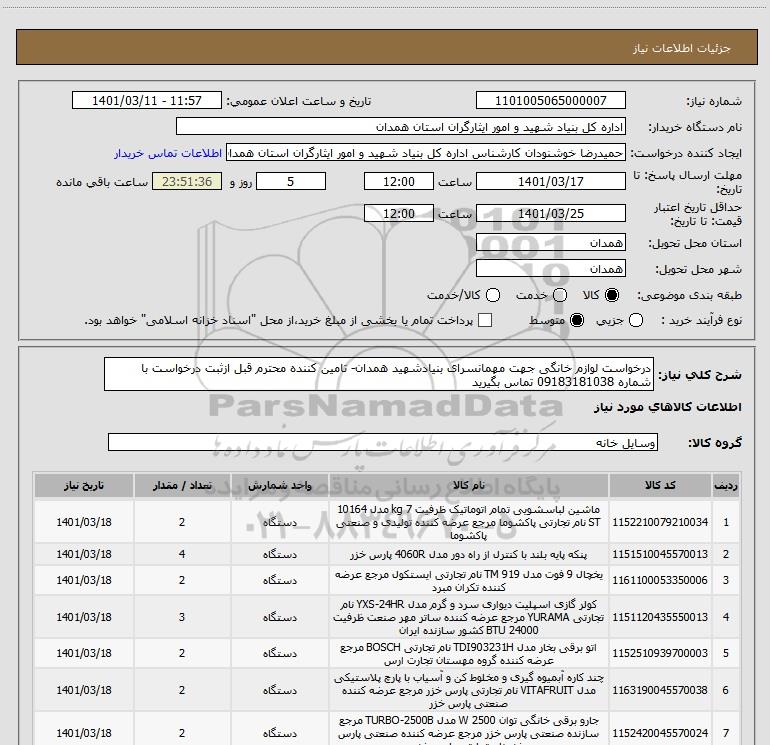Viewport: 770px width, 745px height.
Task: Click the request creator field حمیدرضا خوشنودان
Action: coord(426,153)
